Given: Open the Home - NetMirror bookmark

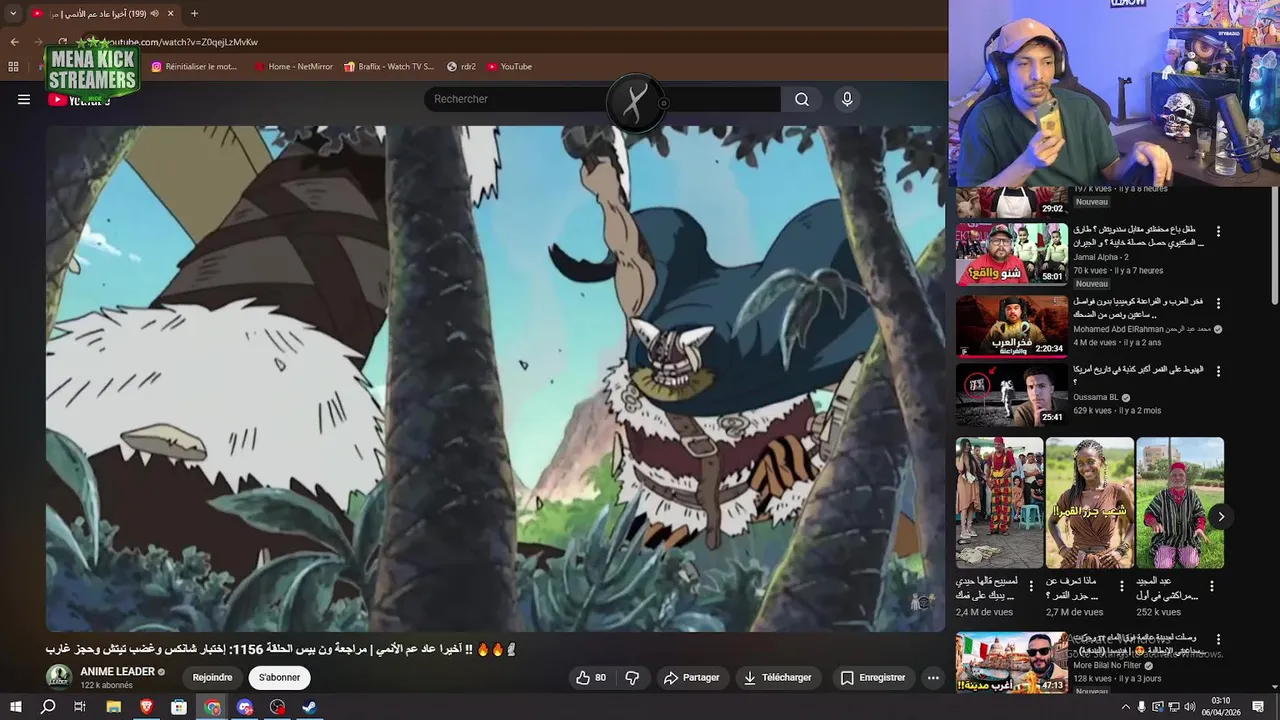Looking at the screenshot, I should [293, 67].
